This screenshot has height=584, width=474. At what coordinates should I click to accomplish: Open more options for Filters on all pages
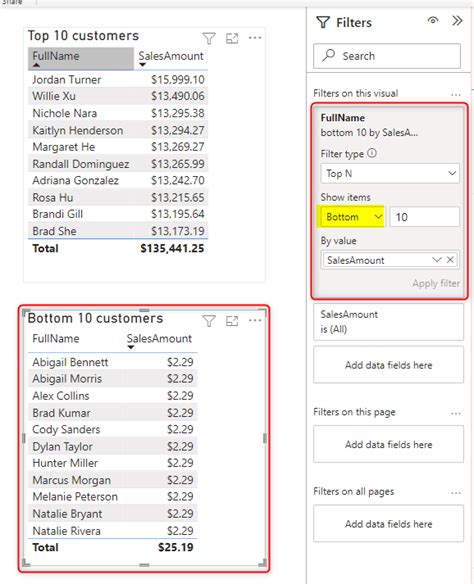point(456,493)
